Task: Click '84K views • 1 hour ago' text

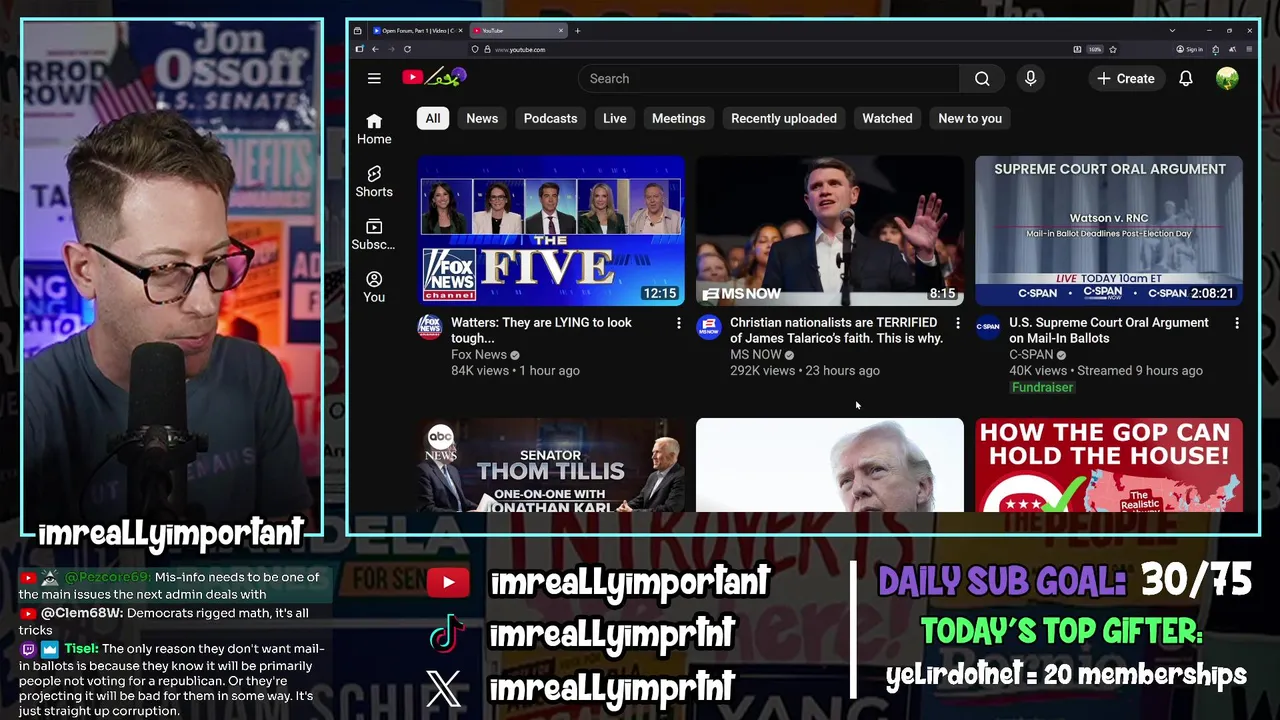Action: point(515,371)
